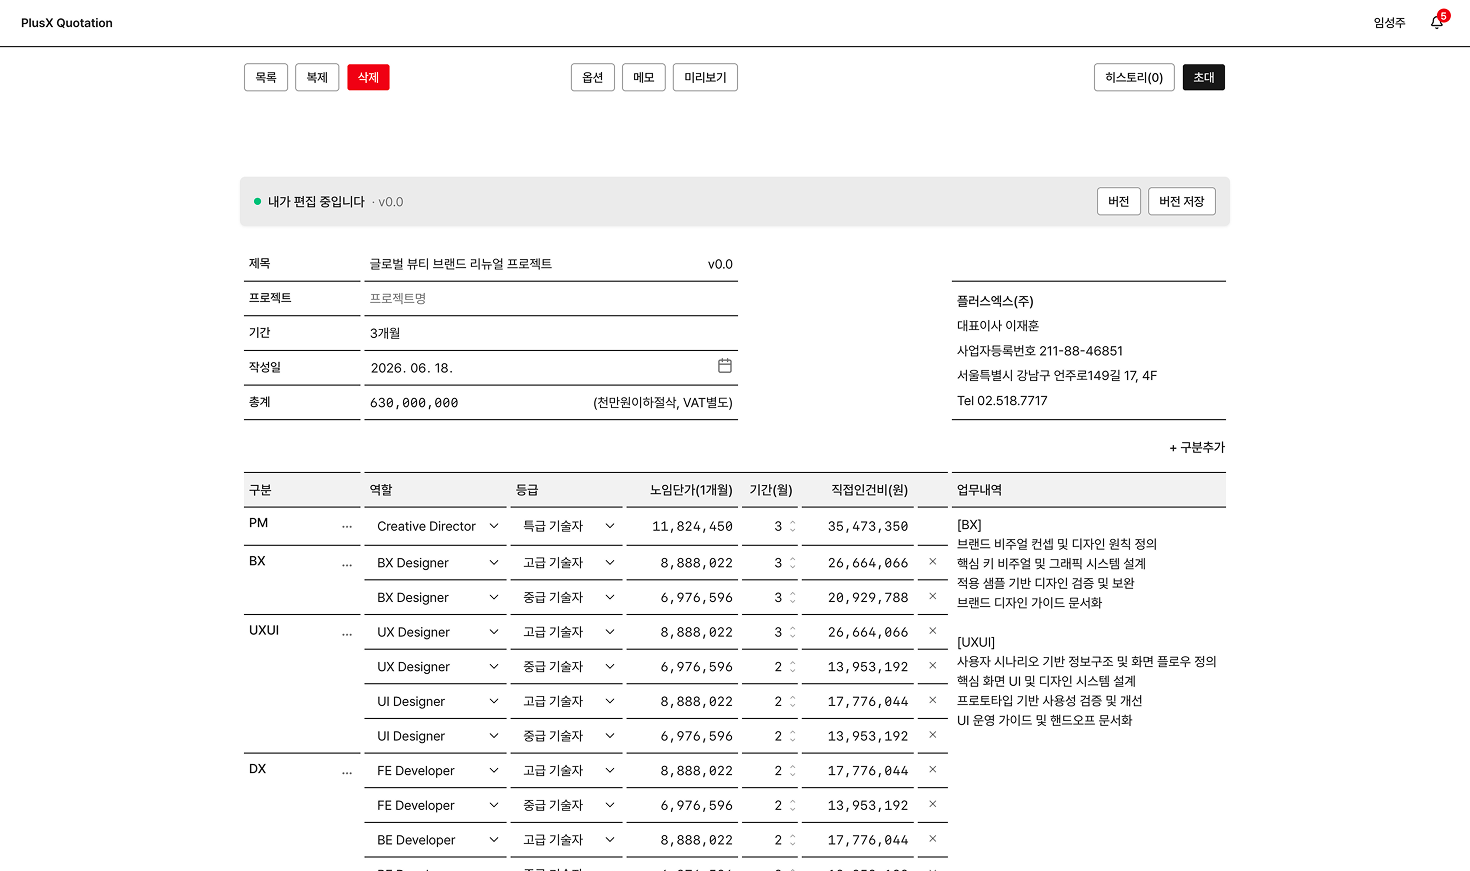Screen dimensions: 1470x871
Task: Click the 목록 button
Action: point(266,77)
